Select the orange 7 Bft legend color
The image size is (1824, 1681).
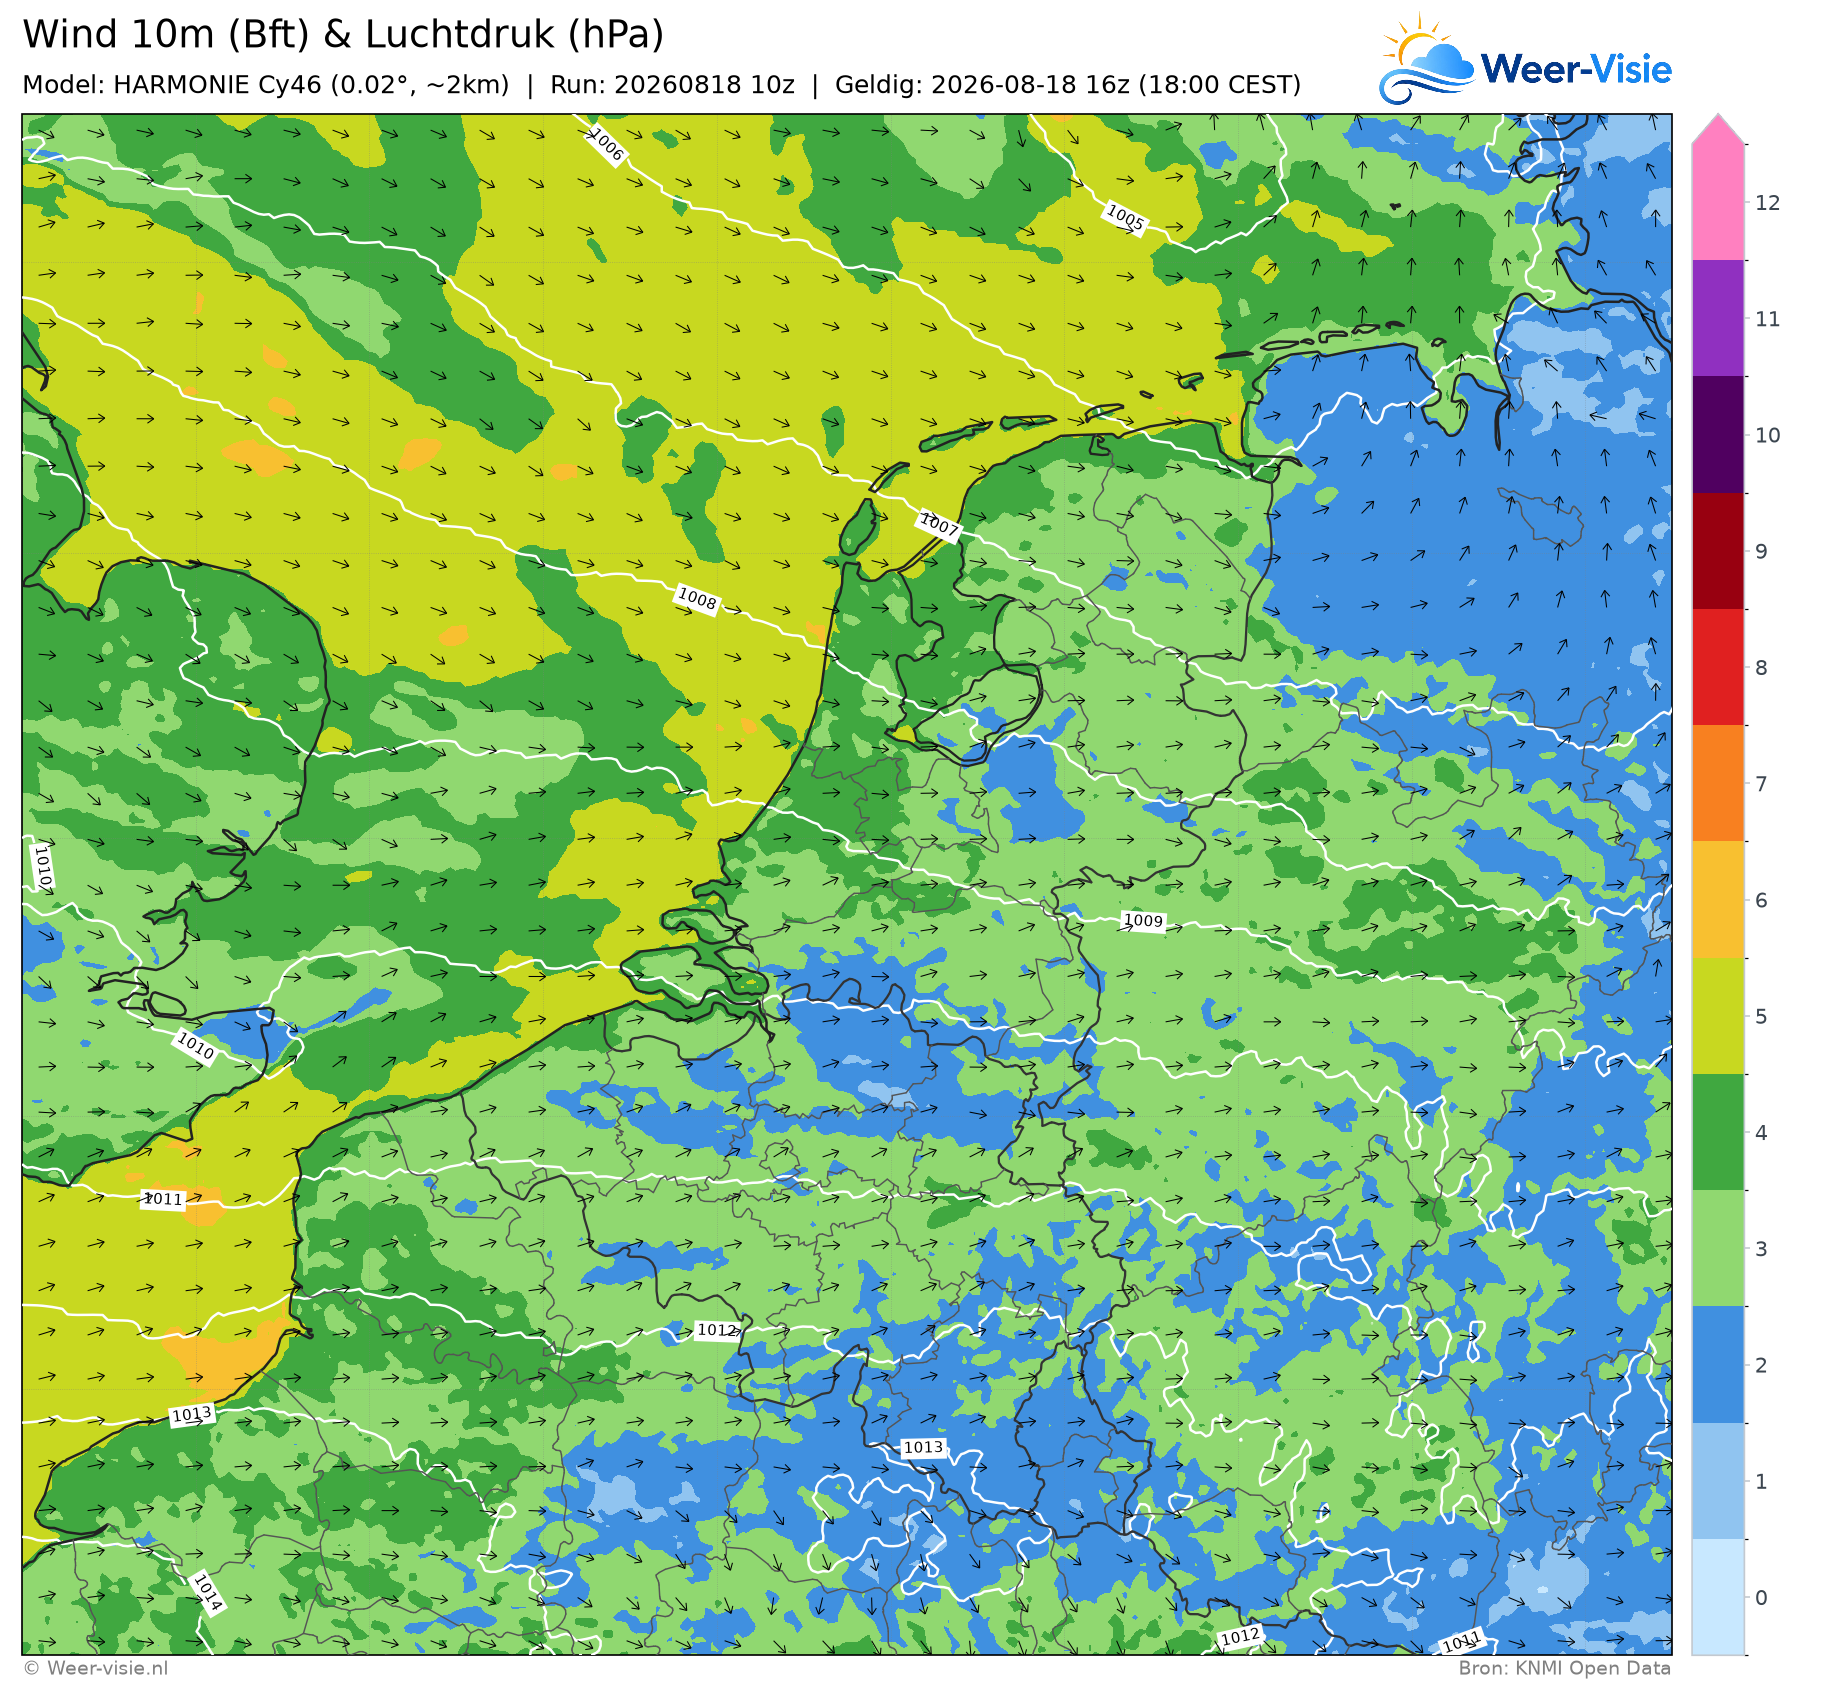click(x=1719, y=783)
